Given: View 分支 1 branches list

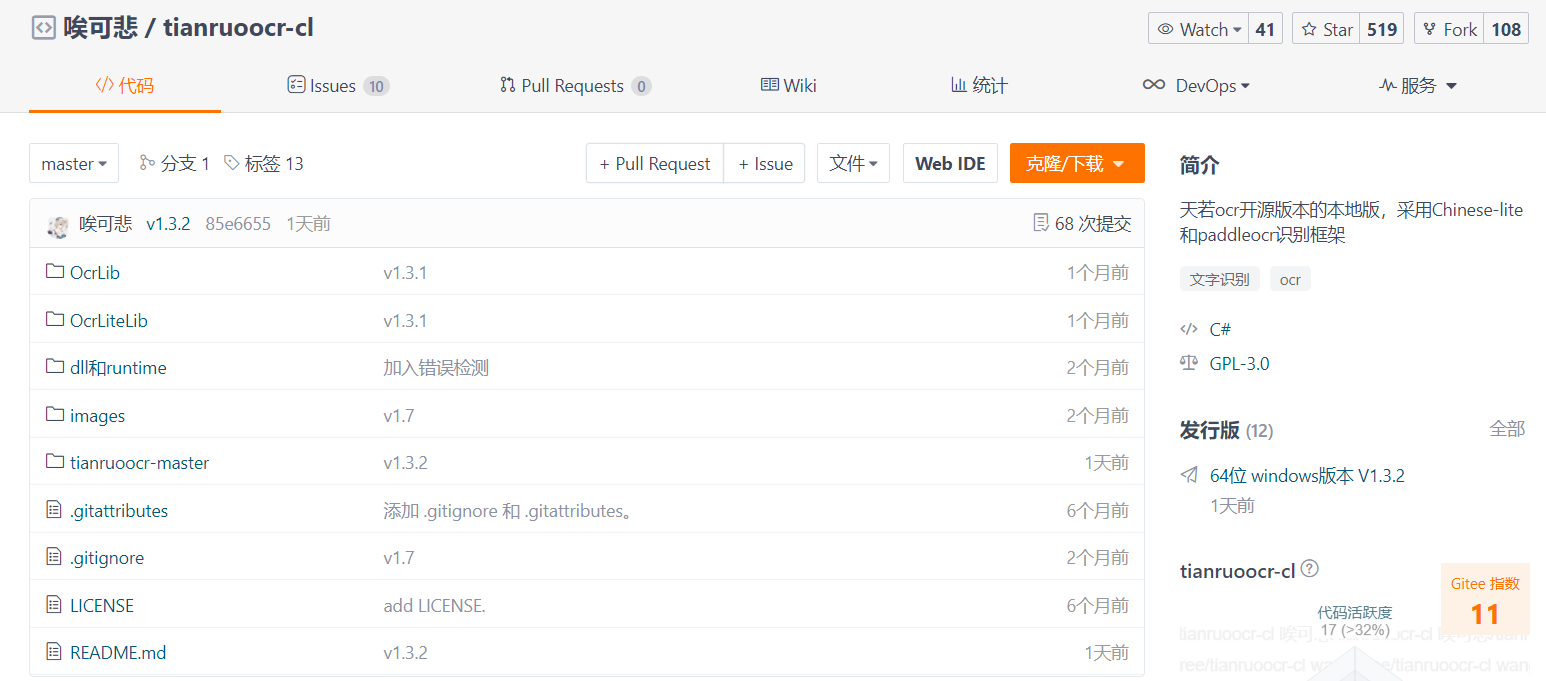Looking at the screenshot, I should 185,163.
